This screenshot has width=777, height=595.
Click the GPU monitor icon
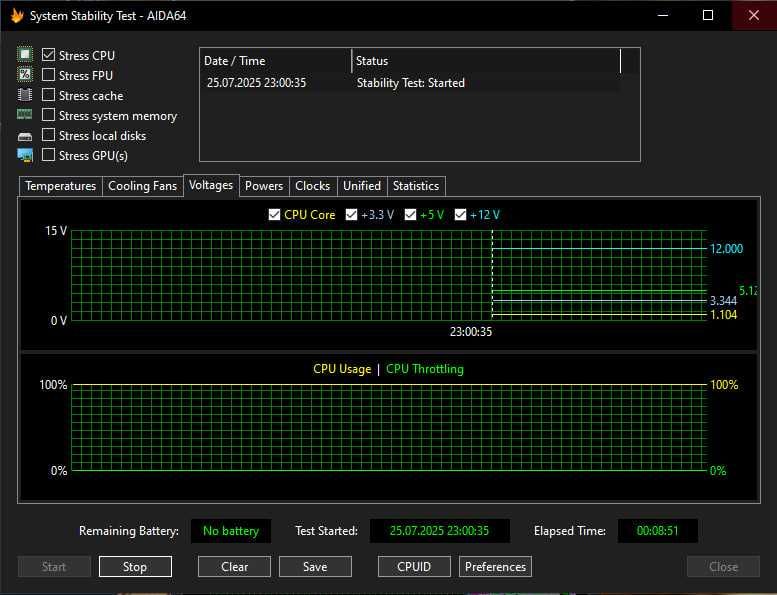coord(25,155)
